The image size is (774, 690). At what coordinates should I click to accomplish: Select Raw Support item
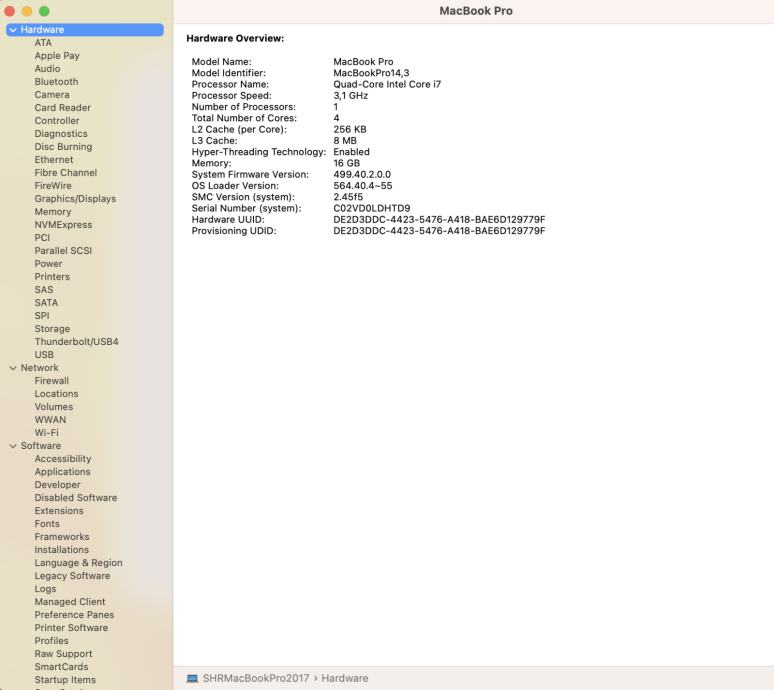[63, 654]
